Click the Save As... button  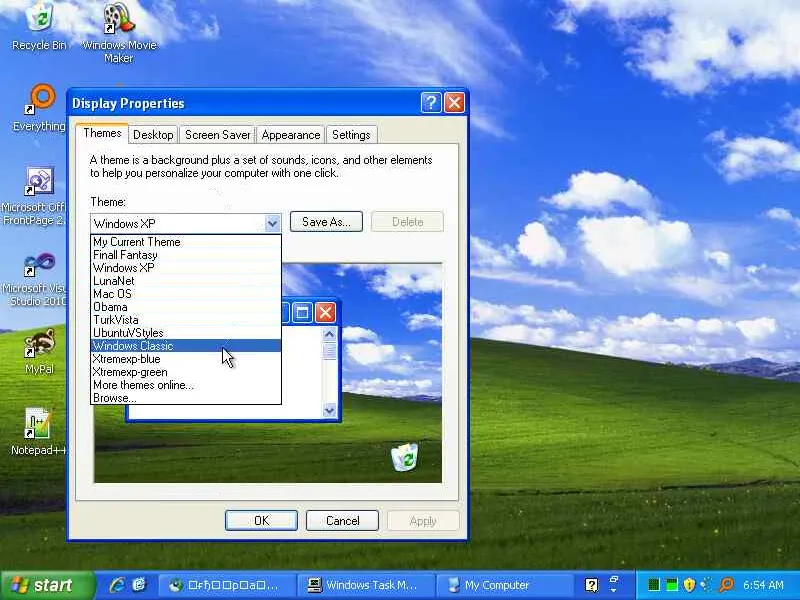pyautogui.click(x=326, y=221)
